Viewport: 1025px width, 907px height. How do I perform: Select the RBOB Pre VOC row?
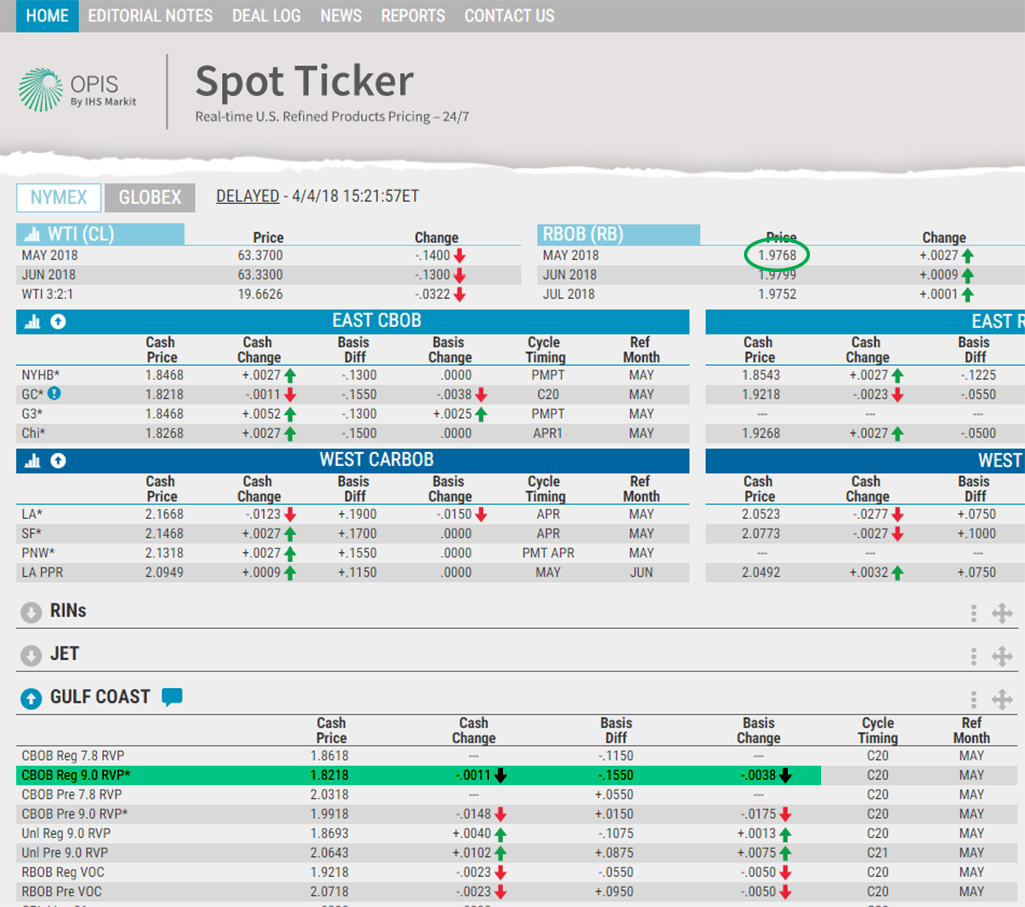(516, 891)
